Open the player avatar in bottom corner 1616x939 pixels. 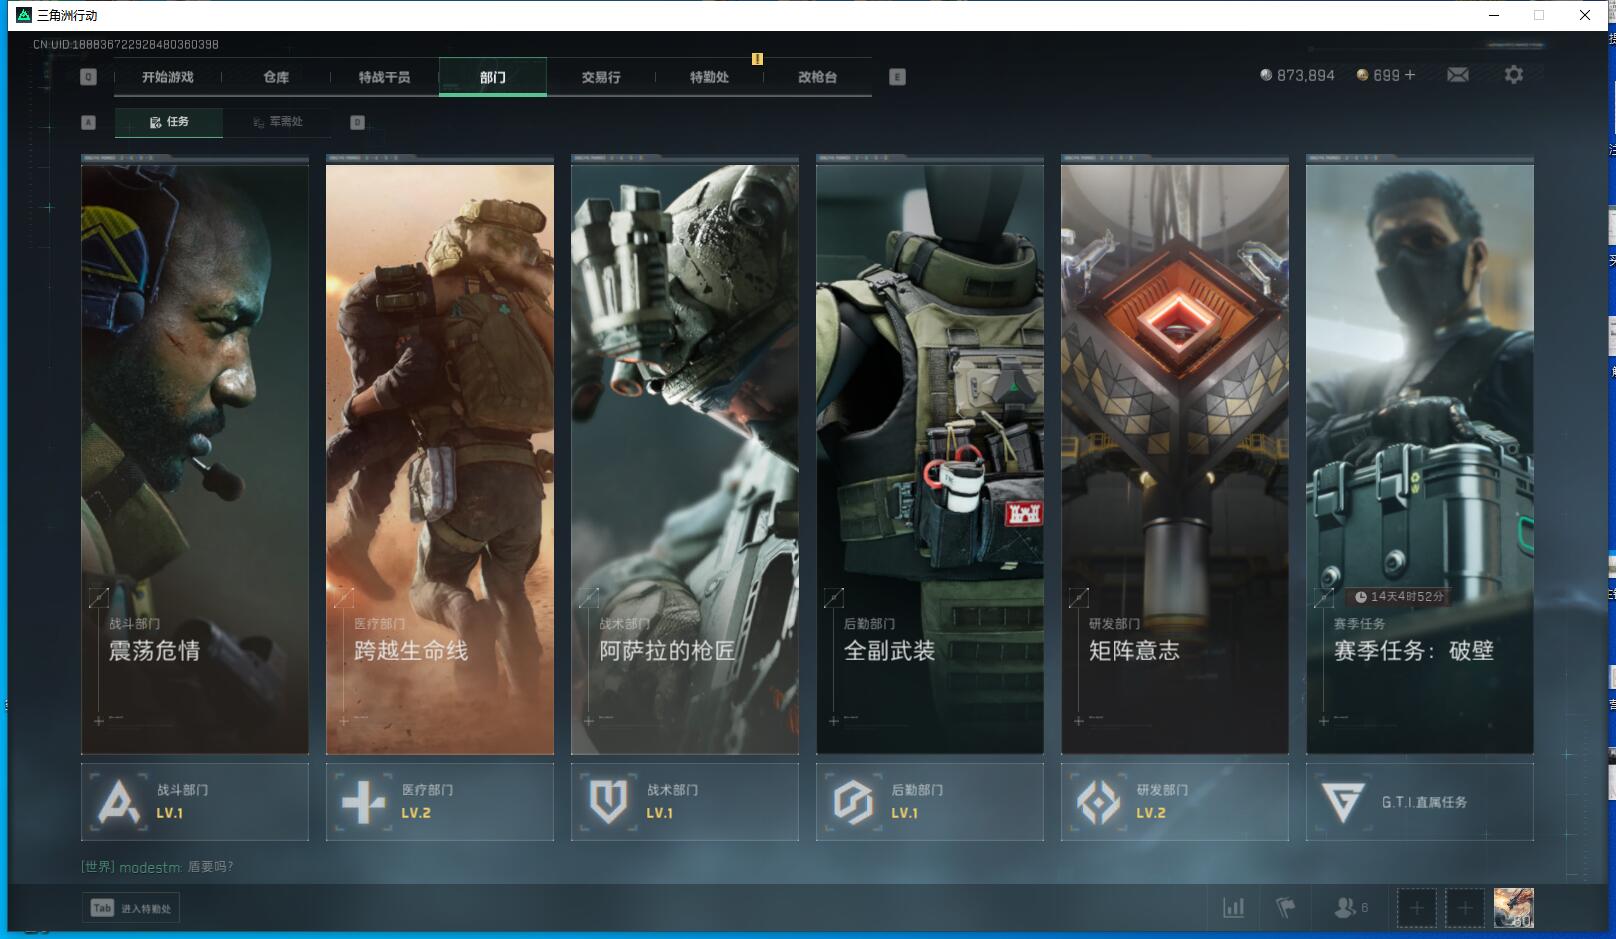[x=1514, y=908]
